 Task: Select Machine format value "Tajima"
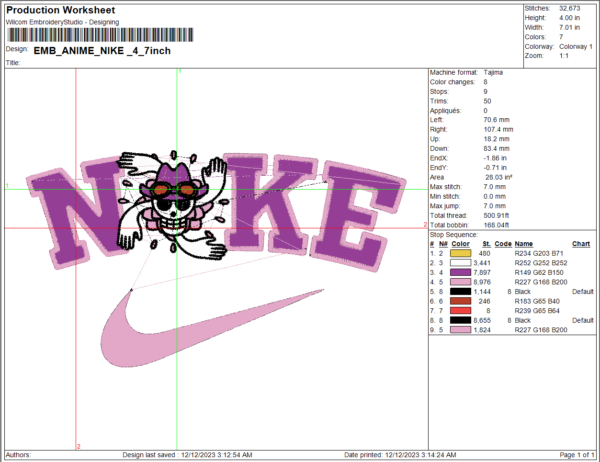(x=493, y=72)
